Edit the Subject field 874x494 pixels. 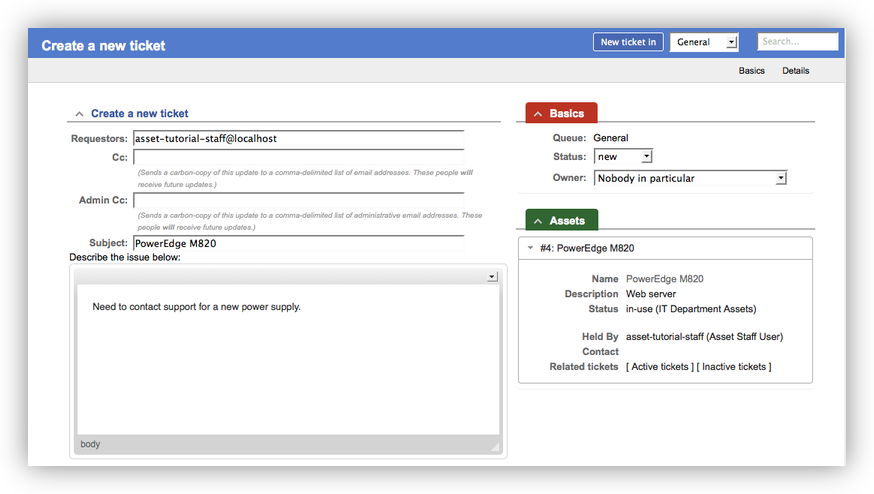(x=299, y=243)
